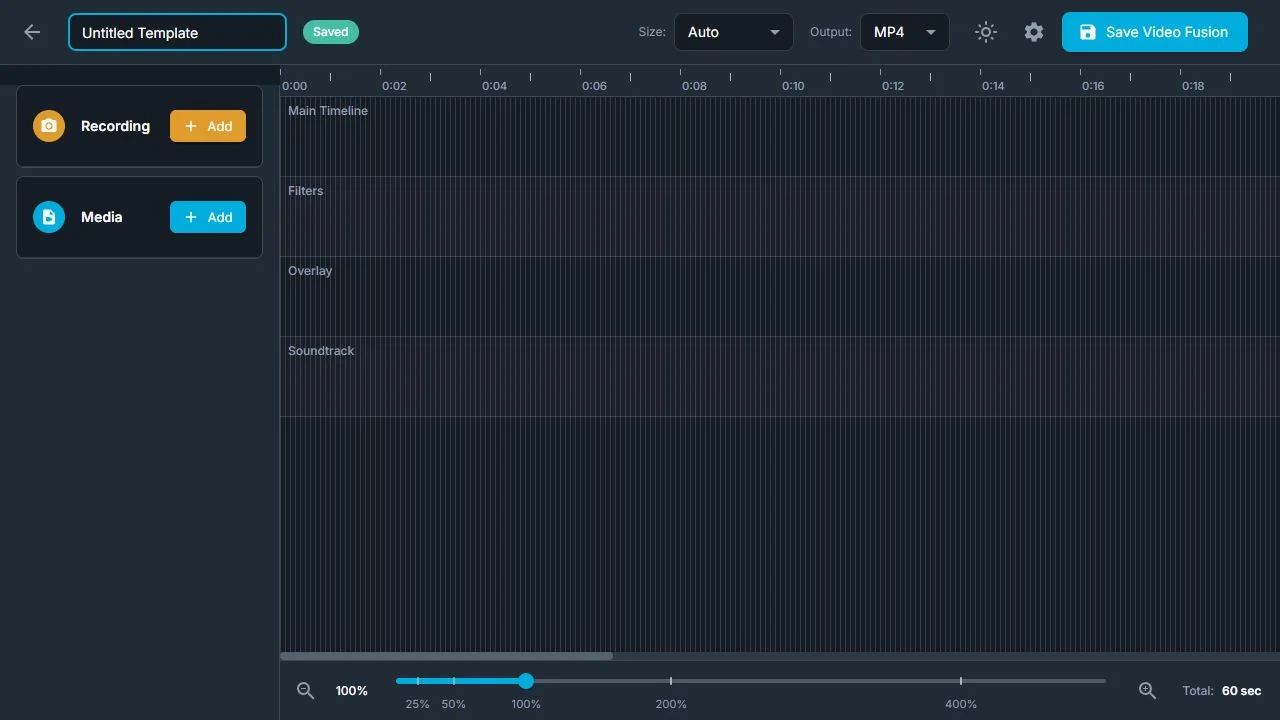This screenshot has width=1280, height=720.
Task: Select the Main Timeline track label
Action: point(328,111)
